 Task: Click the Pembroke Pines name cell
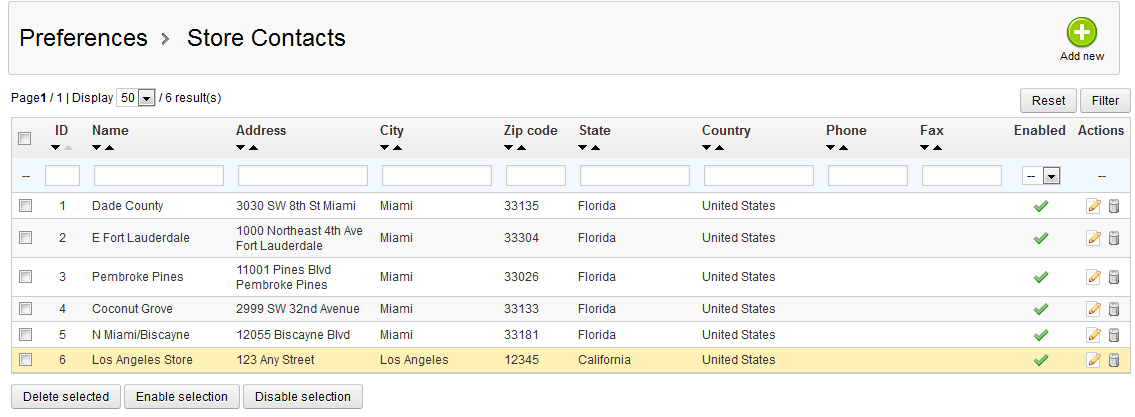[x=138, y=277]
